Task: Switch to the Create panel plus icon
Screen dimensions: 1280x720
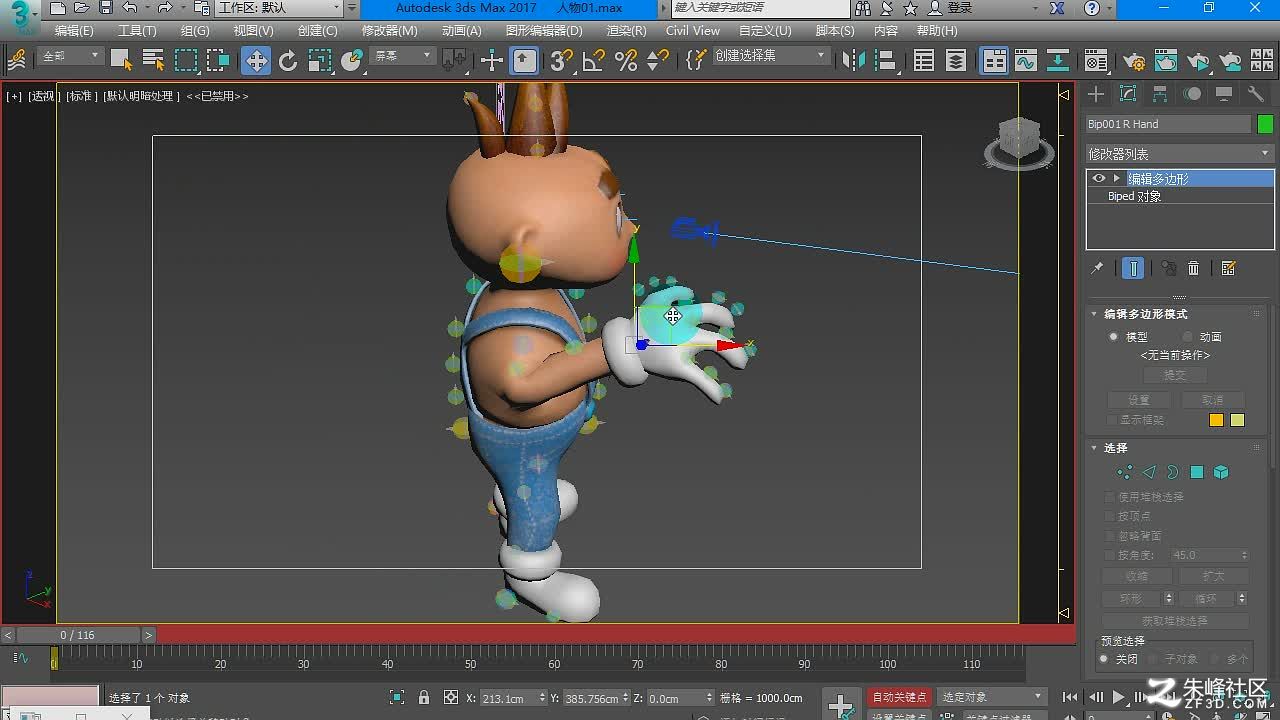Action: [x=1096, y=94]
